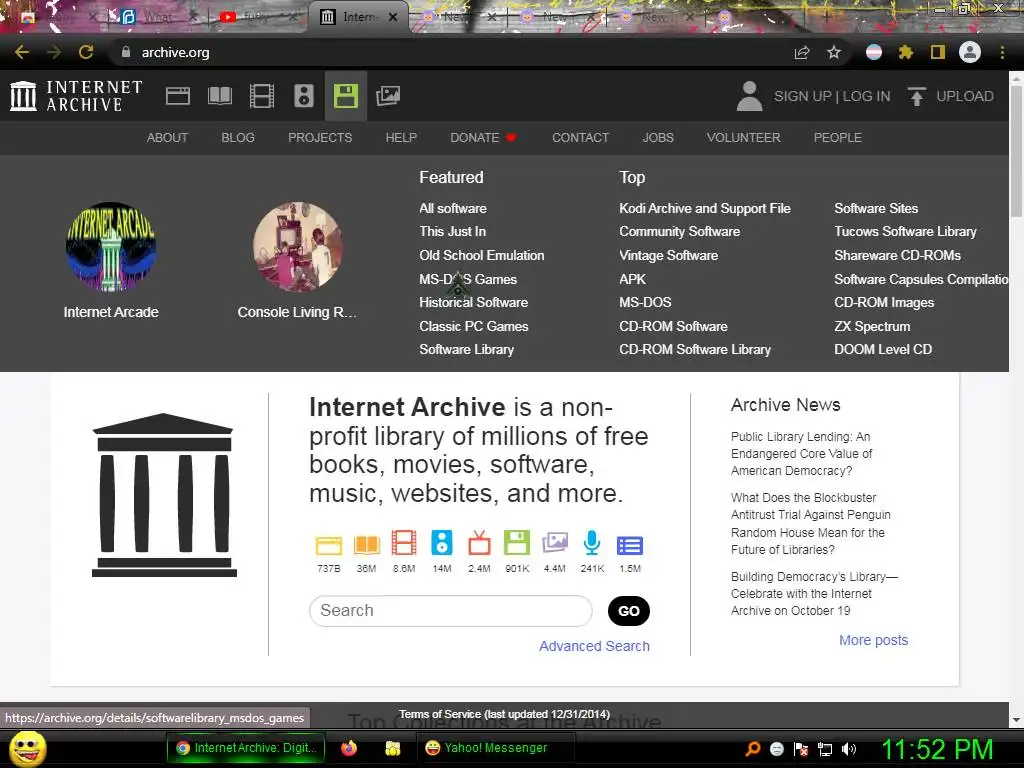Click the blue list icon labeled 1.5M

pyautogui.click(x=630, y=545)
